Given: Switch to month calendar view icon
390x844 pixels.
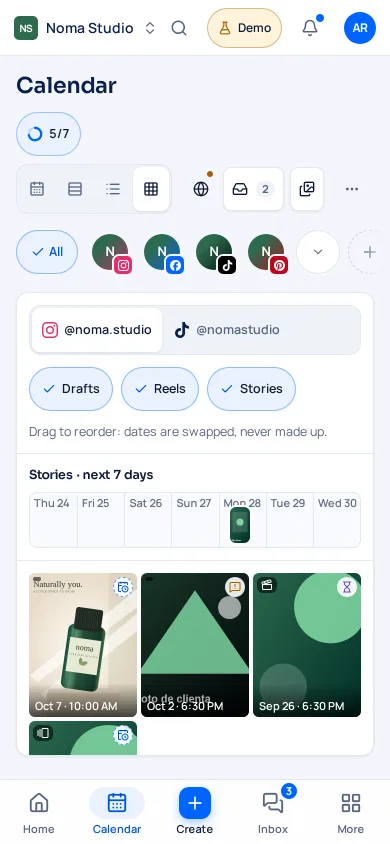Looking at the screenshot, I should click(37, 189).
